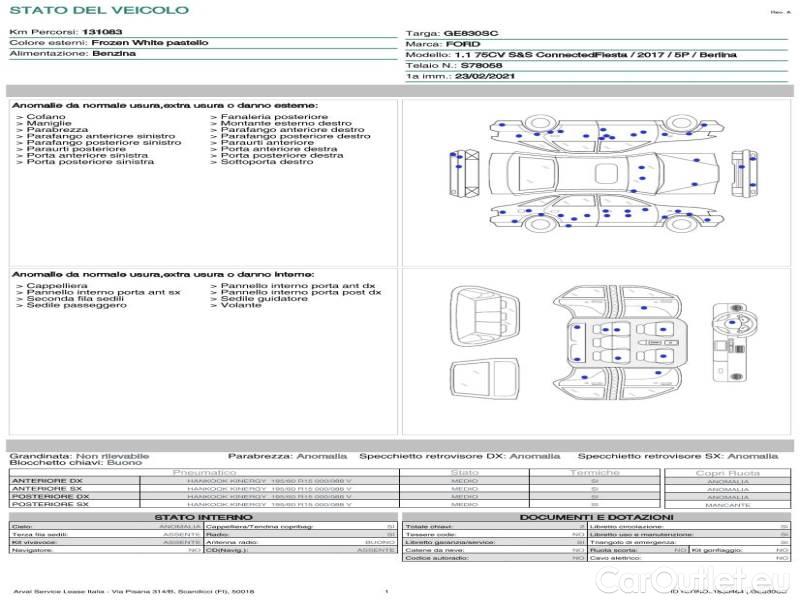
Task: Click the plate number GE830SC
Action: click(471, 34)
